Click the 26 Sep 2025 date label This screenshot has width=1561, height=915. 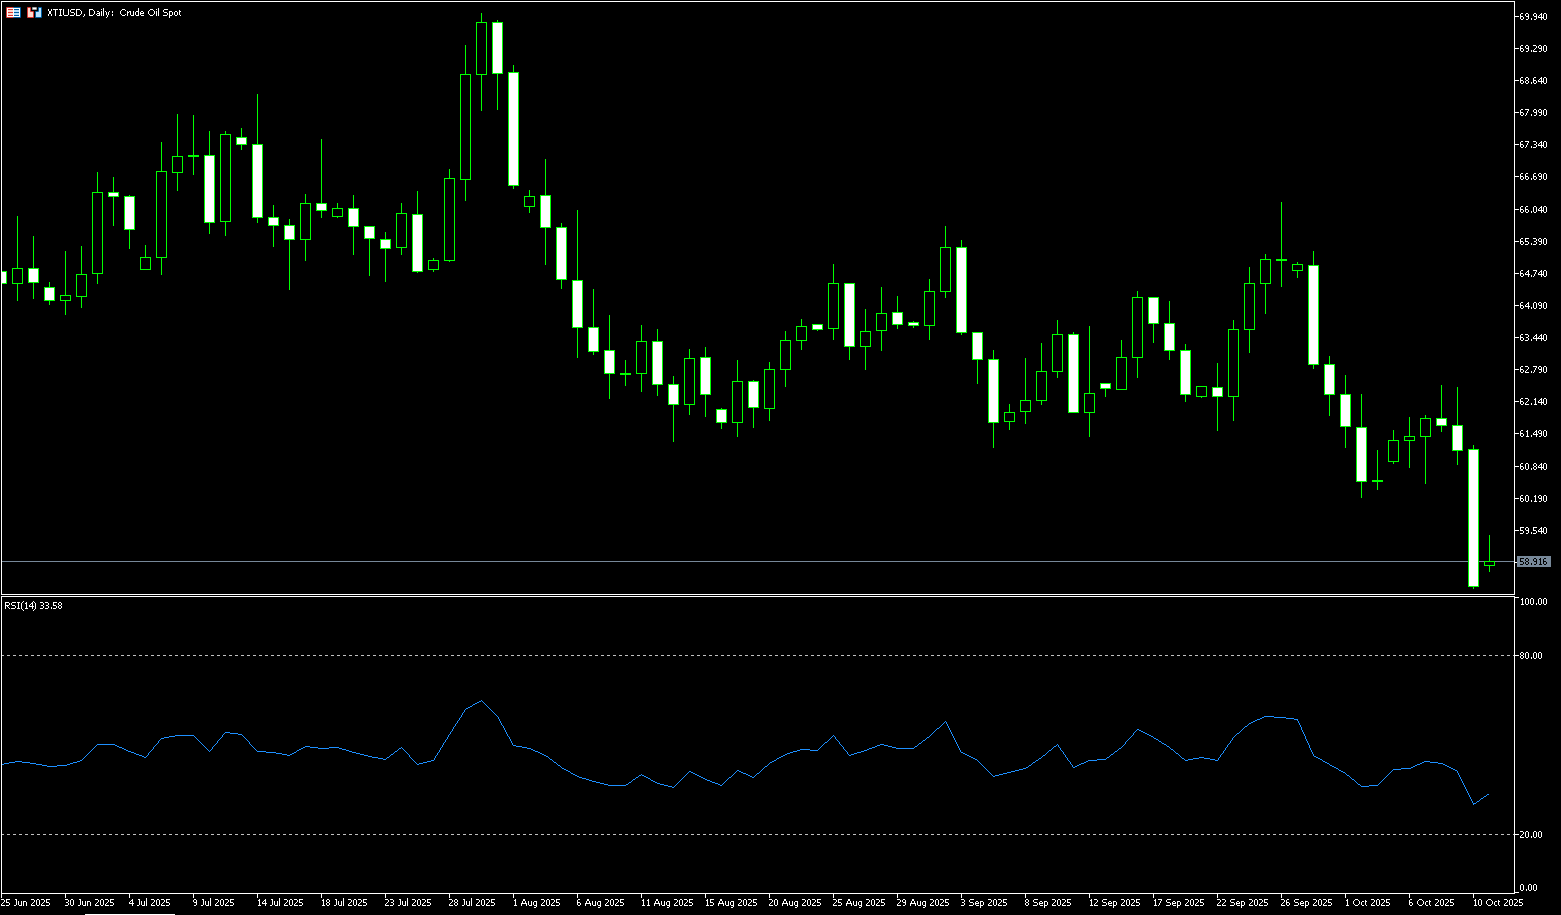tap(1306, 902)
